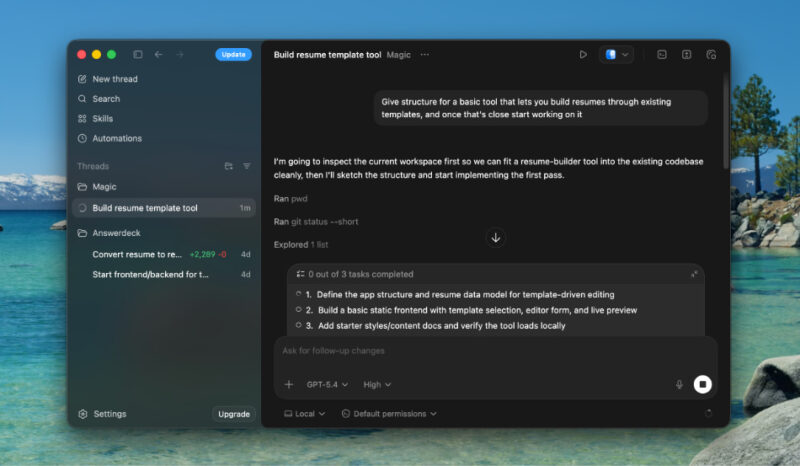Open the Default permissions dropdown
Screen dimensions: 800x466
[388, 414]
